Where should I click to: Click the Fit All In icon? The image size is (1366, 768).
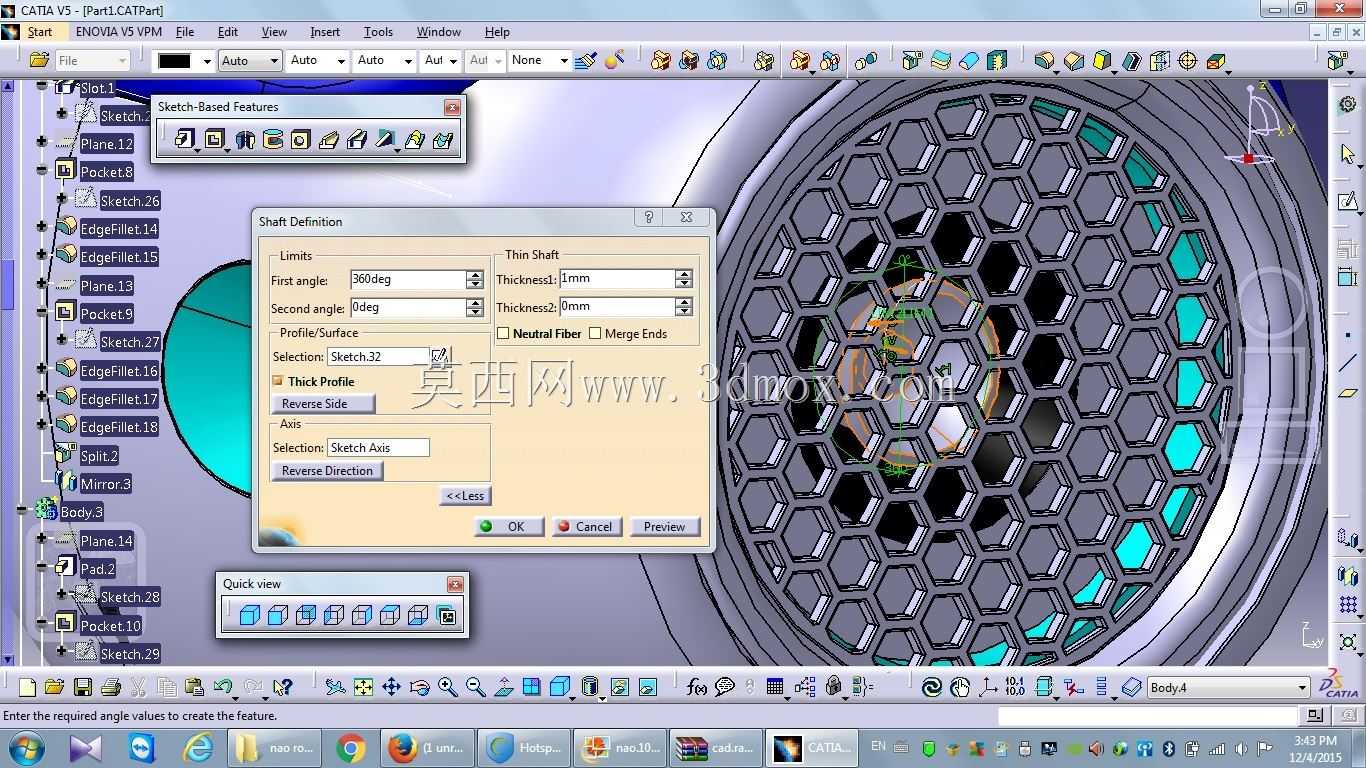tap(363, 687)
